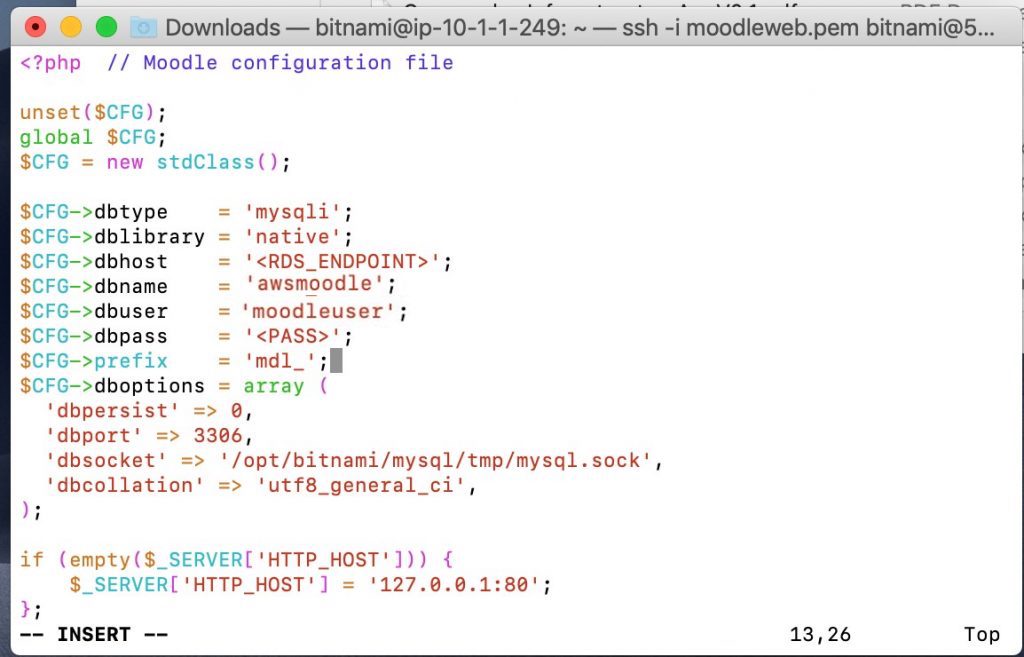Image resolution: width=1024 pixels, height=657 pixels.
Task: Click the 'native' dblibrary value
Action: coord(293,236)
